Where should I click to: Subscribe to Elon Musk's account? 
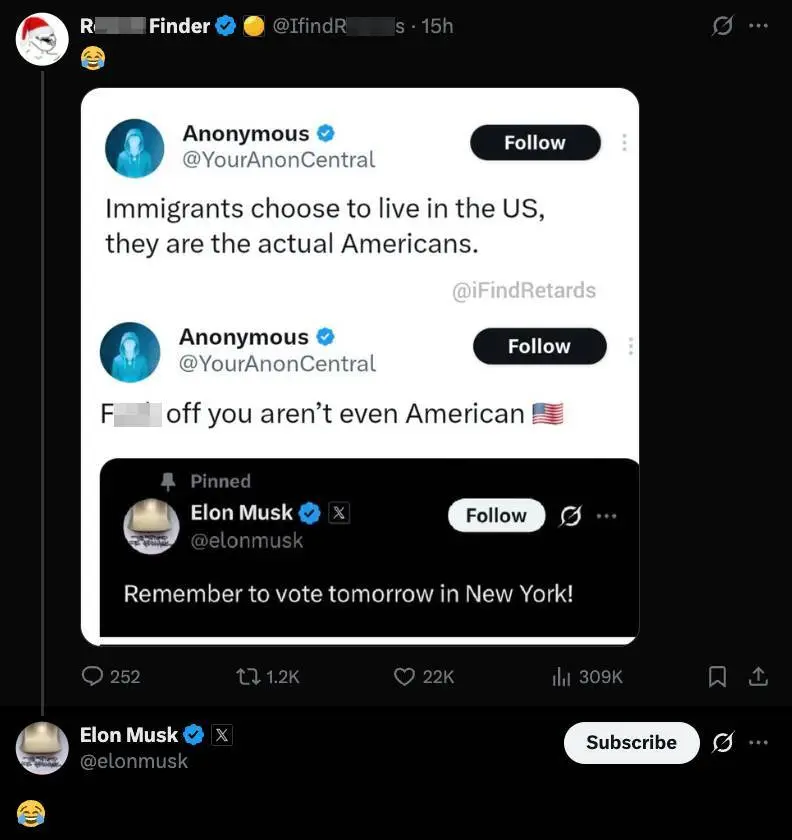tap(631, 743)
